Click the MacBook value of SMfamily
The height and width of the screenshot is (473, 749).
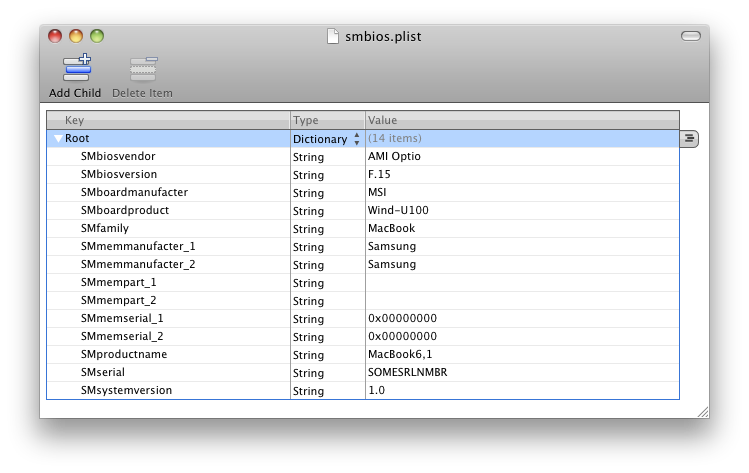[391, 228]
